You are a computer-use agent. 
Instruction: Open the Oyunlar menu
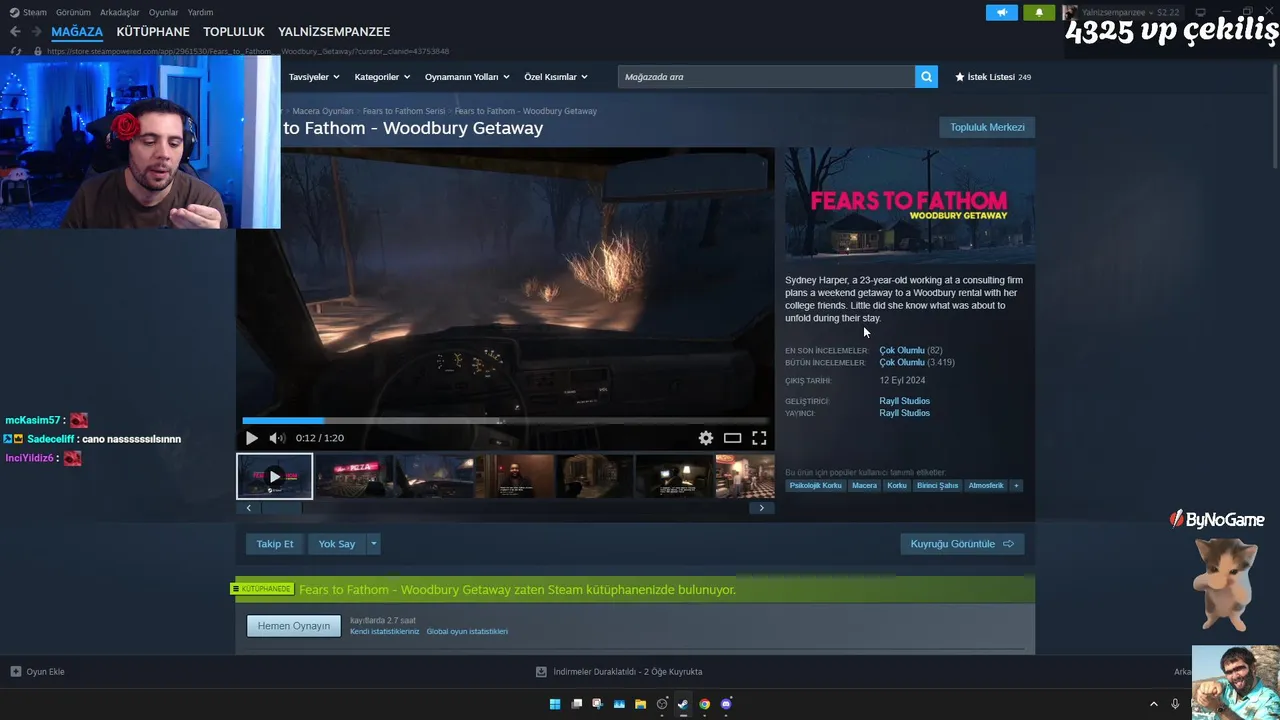164,12
